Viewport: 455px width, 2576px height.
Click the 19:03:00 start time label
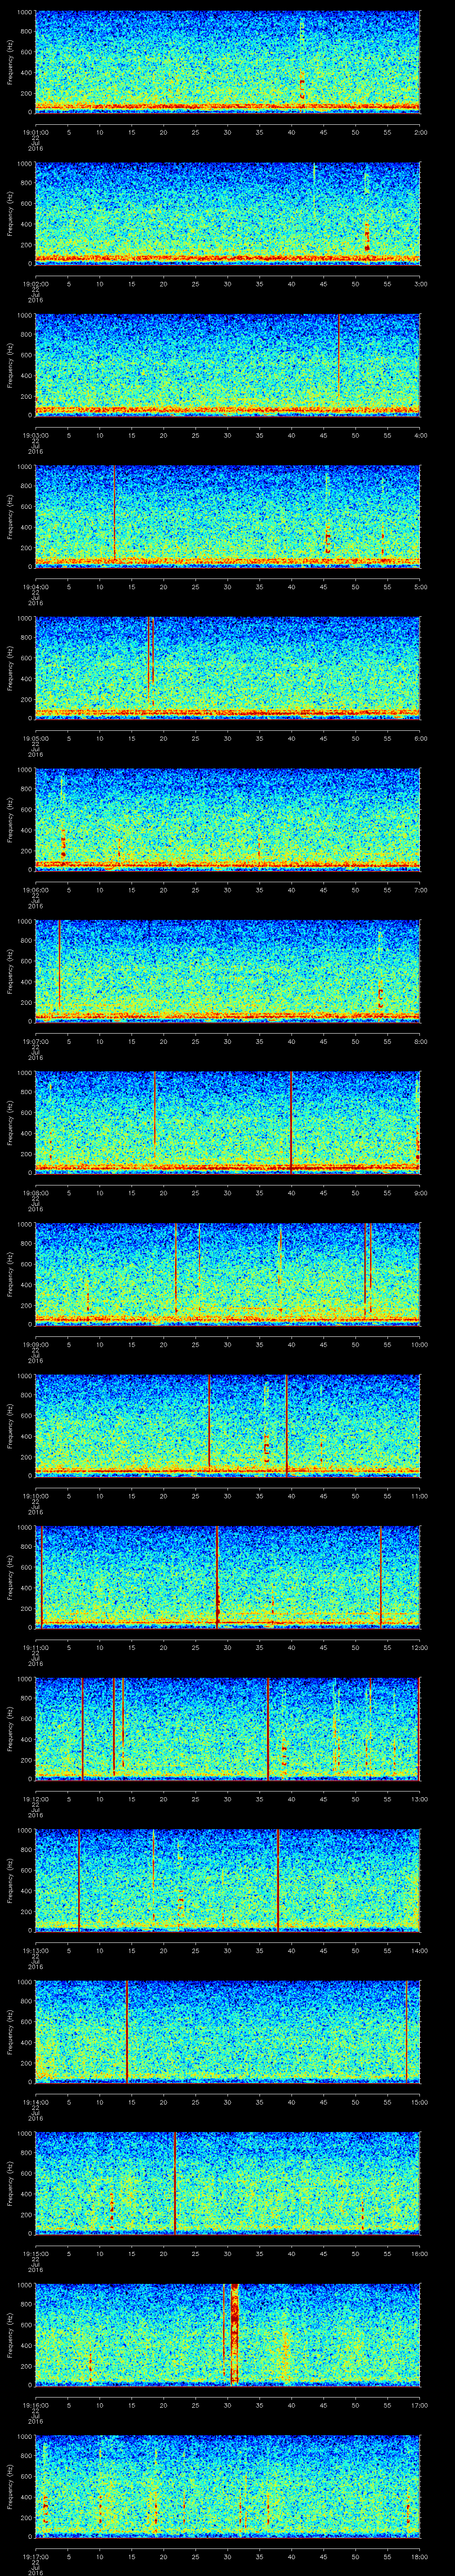35,435
